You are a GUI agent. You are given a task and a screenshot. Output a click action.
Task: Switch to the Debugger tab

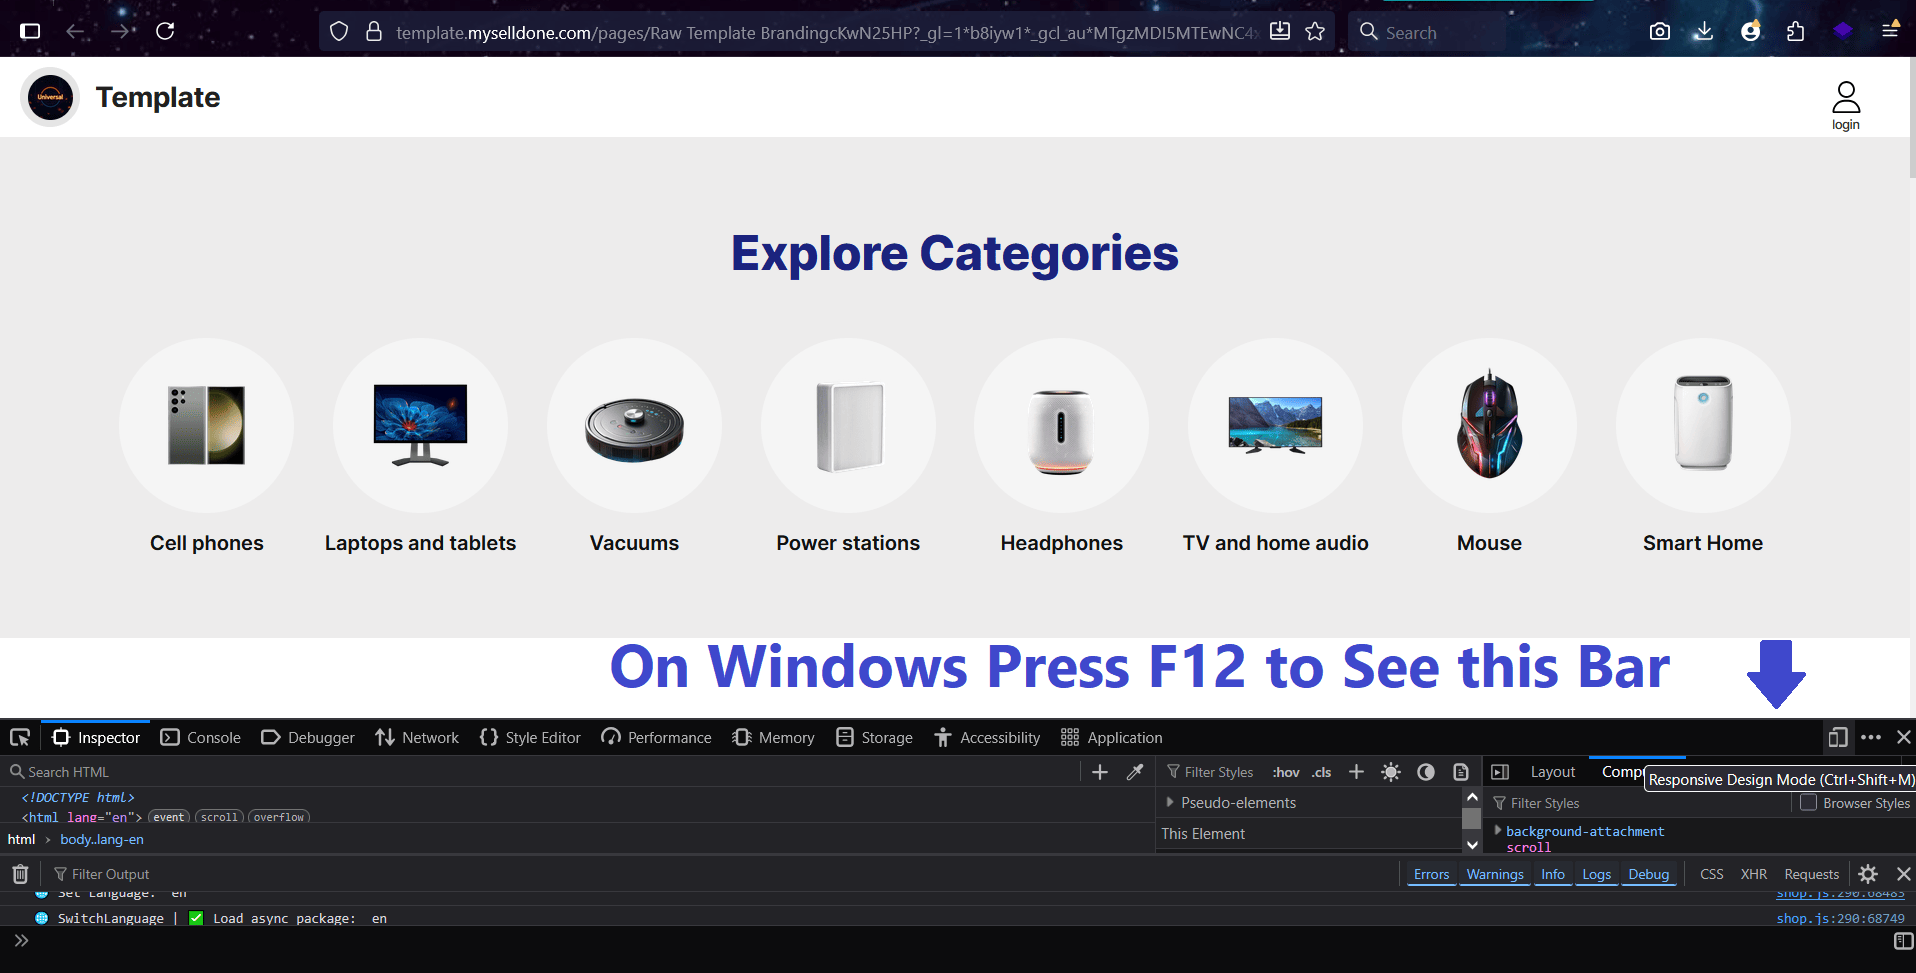pyautogui.click(x=308, y=738)
